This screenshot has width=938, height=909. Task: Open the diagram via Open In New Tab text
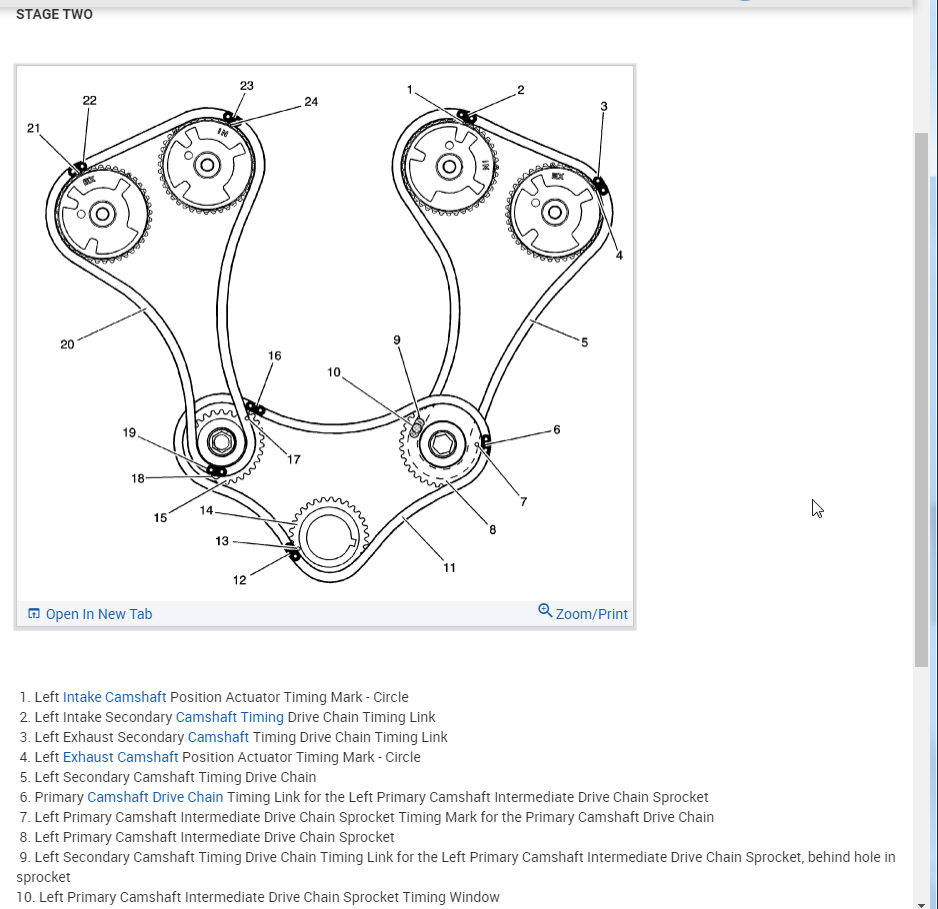(99, 614)
